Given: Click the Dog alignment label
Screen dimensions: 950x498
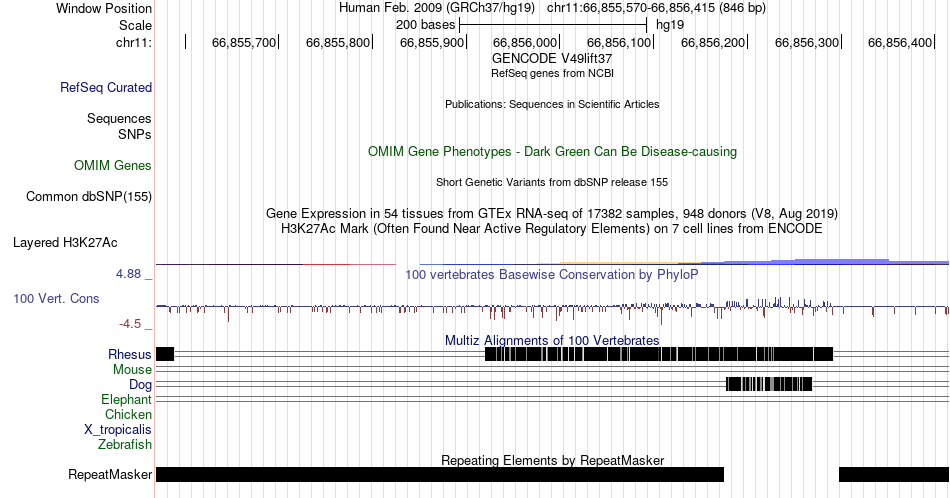Looking at the screenshot, I should (x=140, y=385).
